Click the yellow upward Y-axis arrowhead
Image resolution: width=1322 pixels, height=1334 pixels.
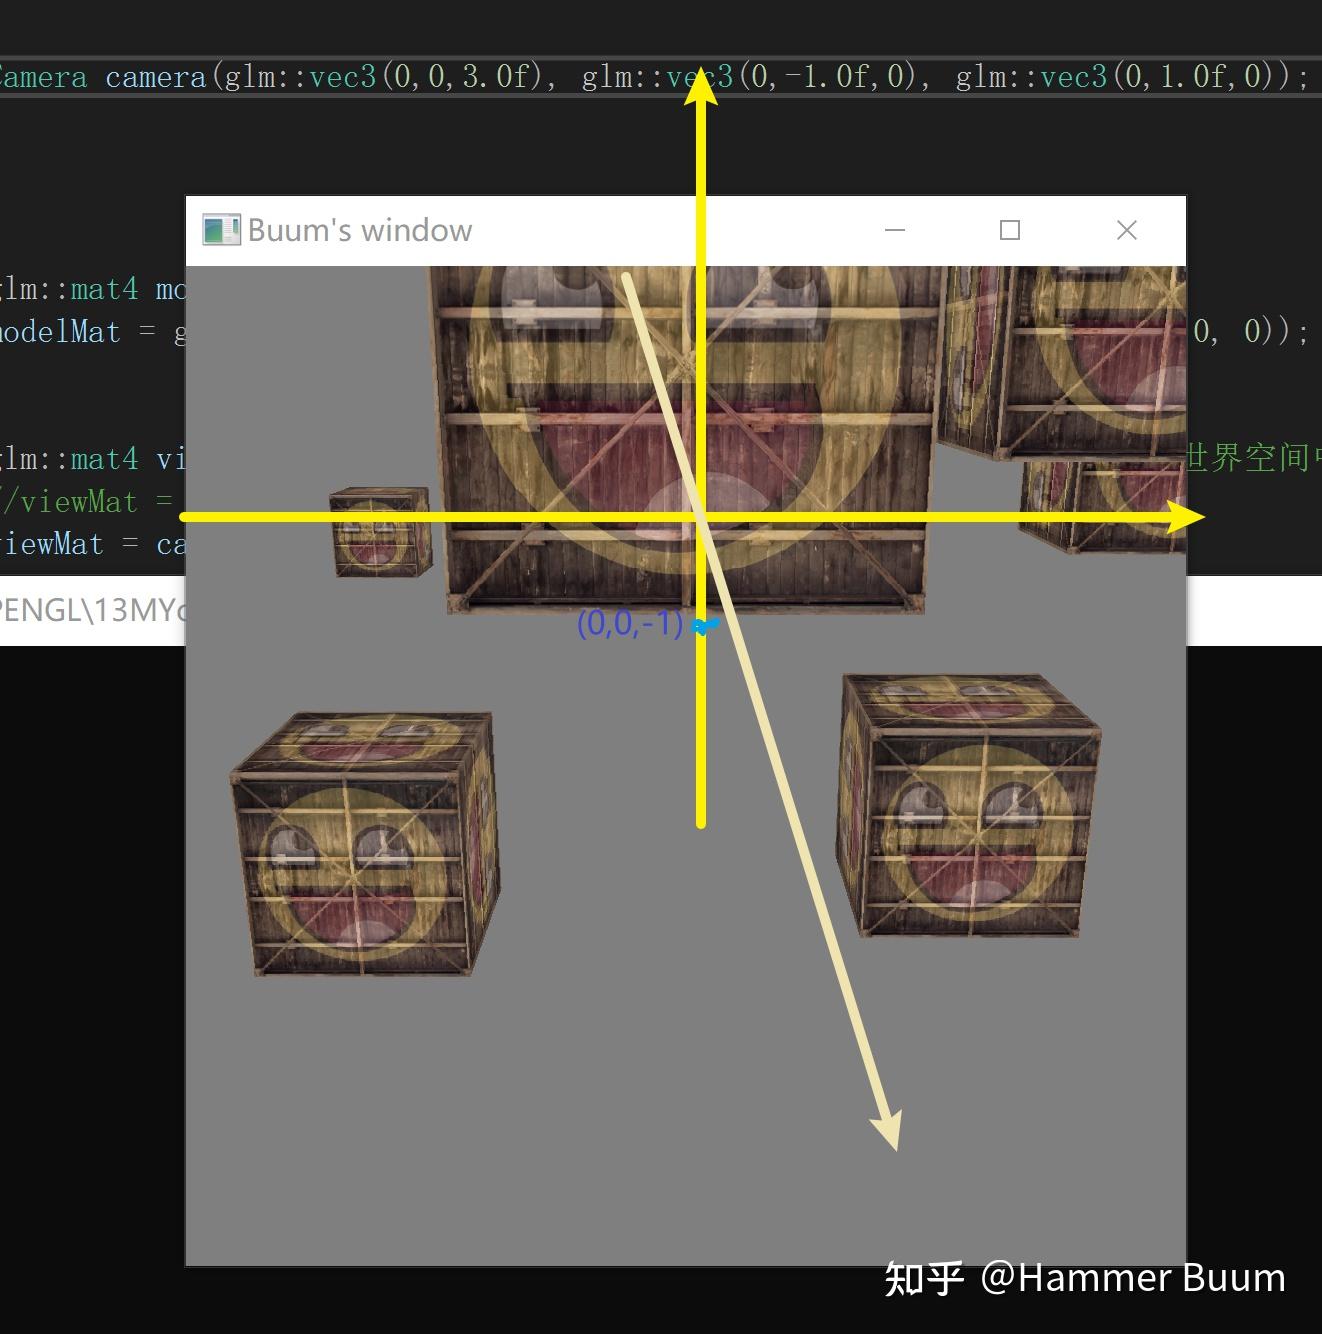700,90
